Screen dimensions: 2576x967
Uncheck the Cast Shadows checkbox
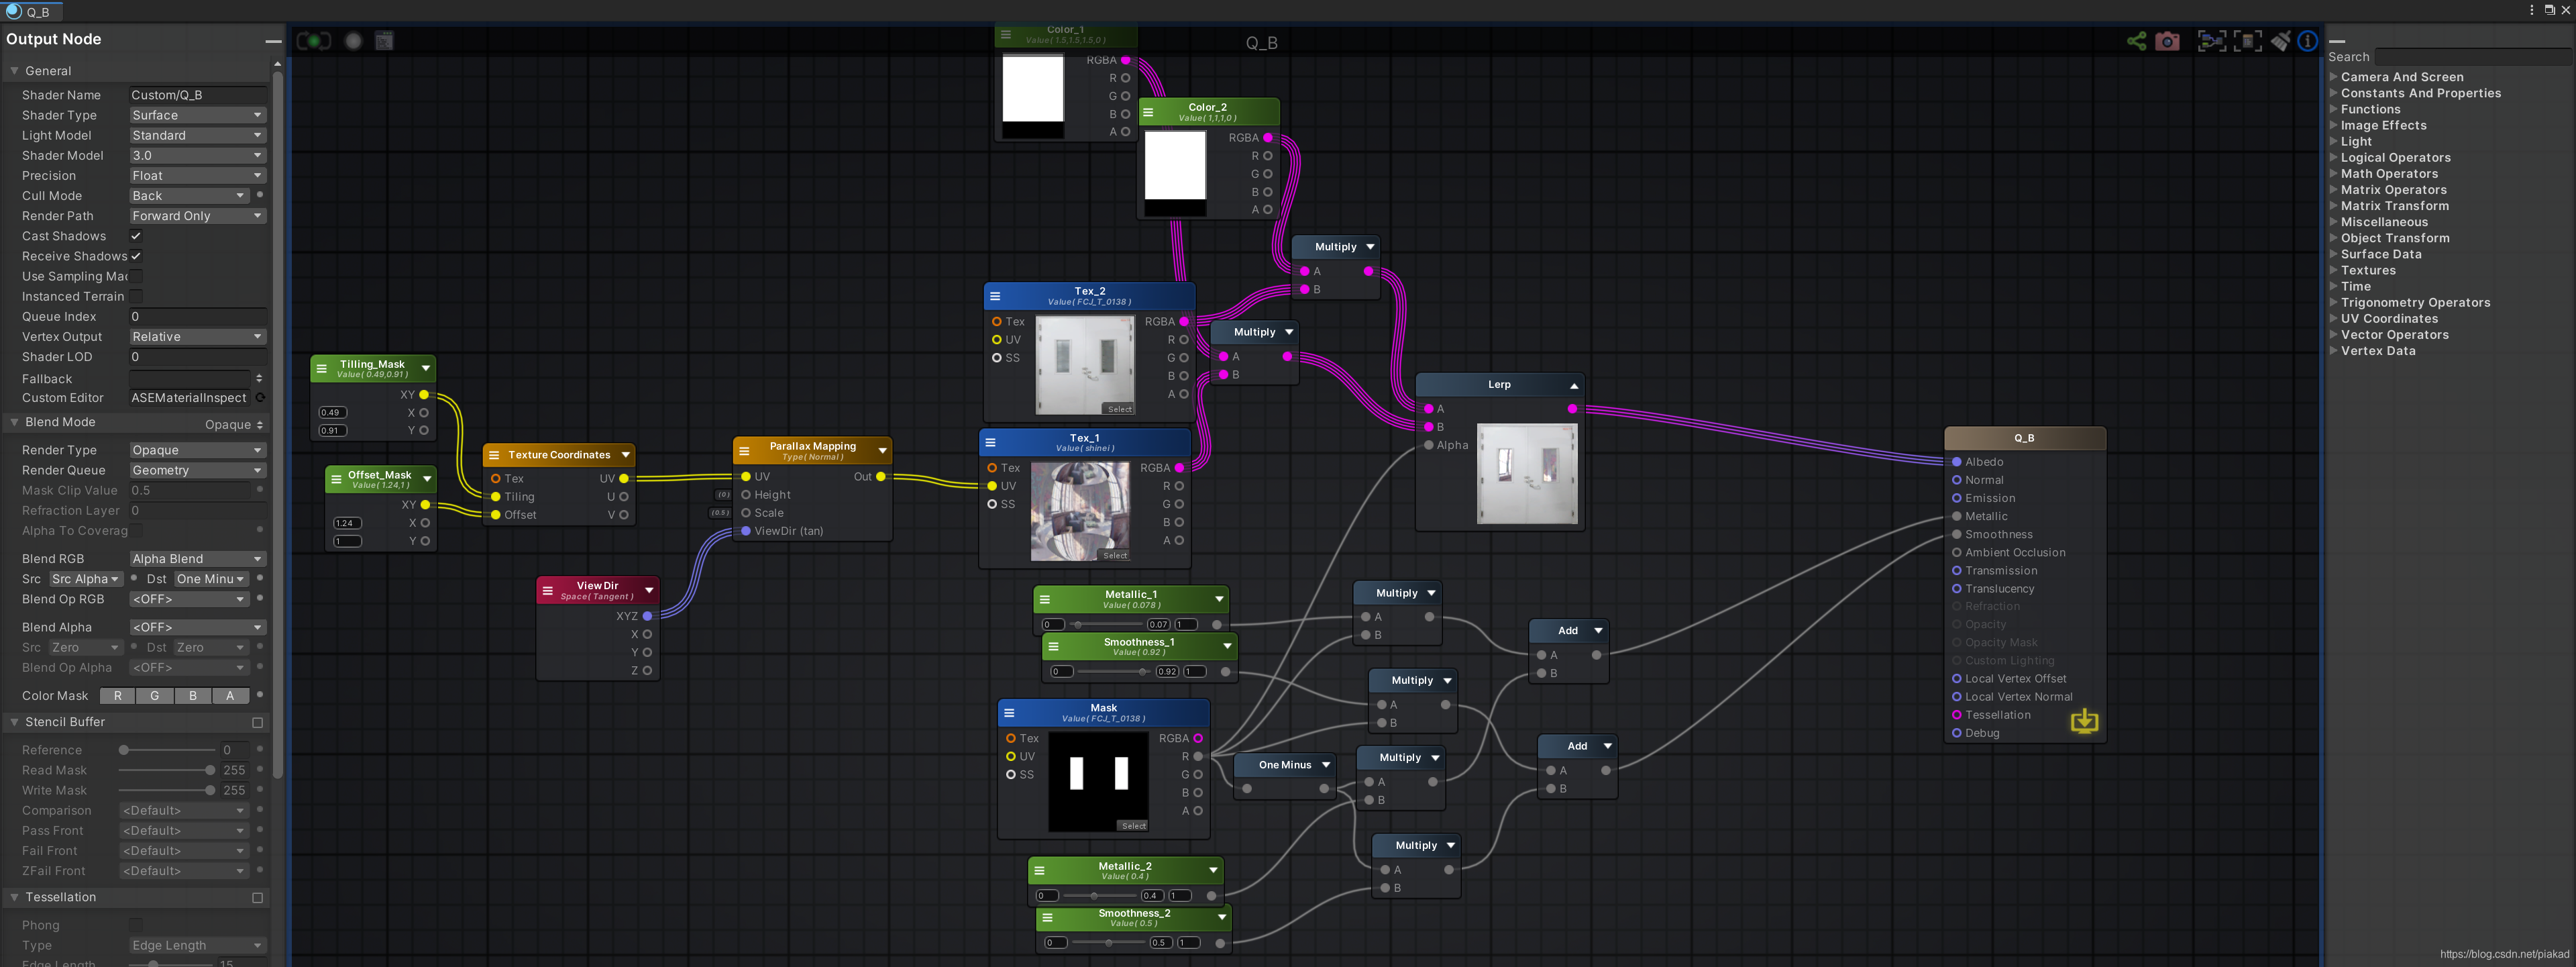(x=136, y=236)
